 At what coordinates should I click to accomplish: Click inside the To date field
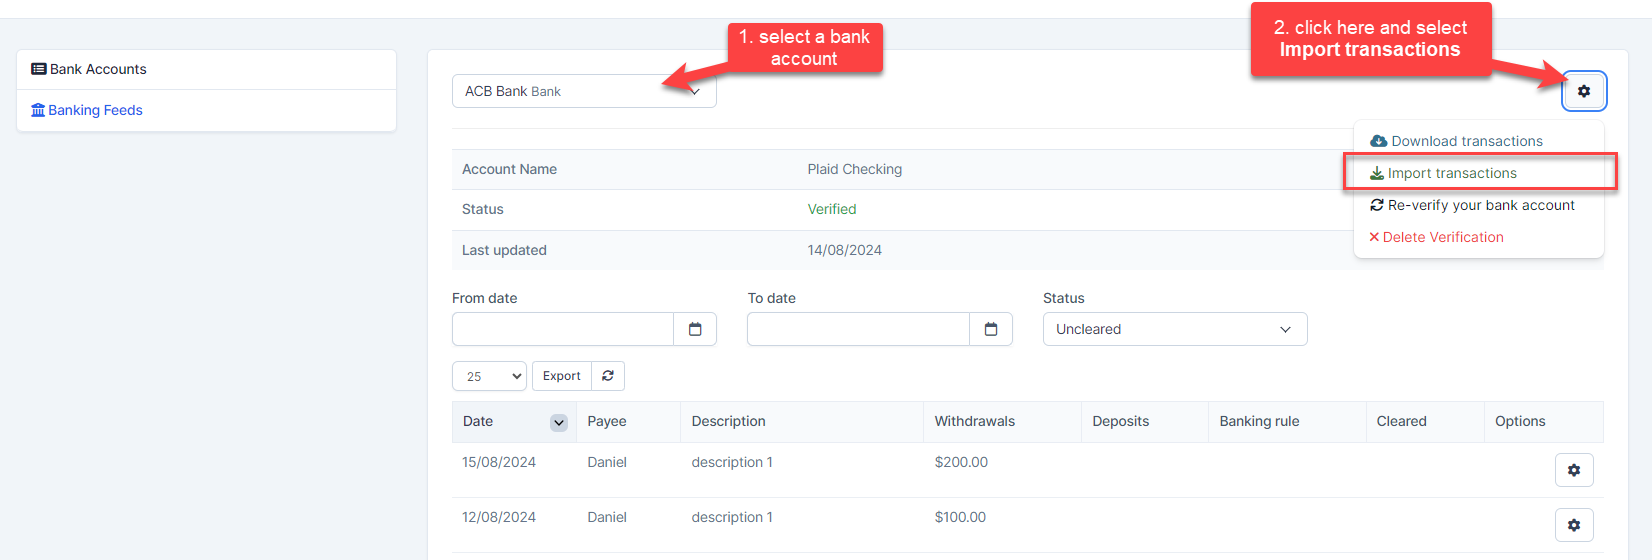(858, 329)
